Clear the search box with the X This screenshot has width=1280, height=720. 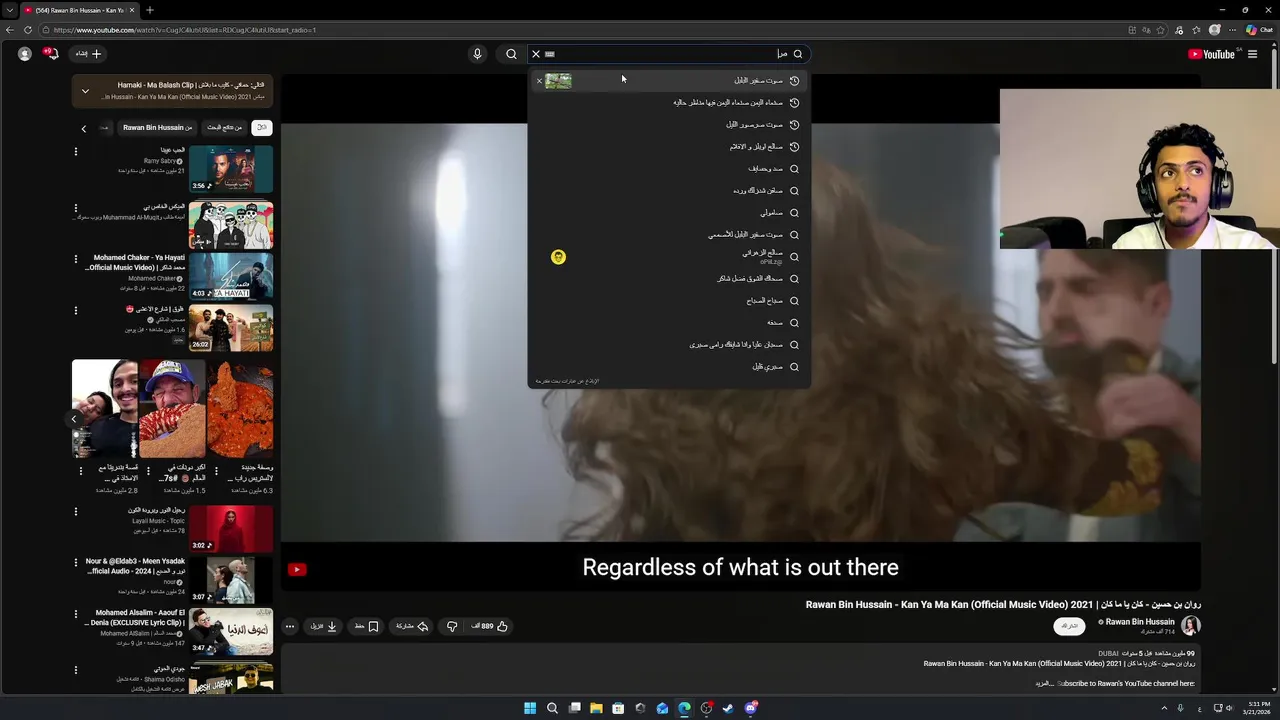536,54
